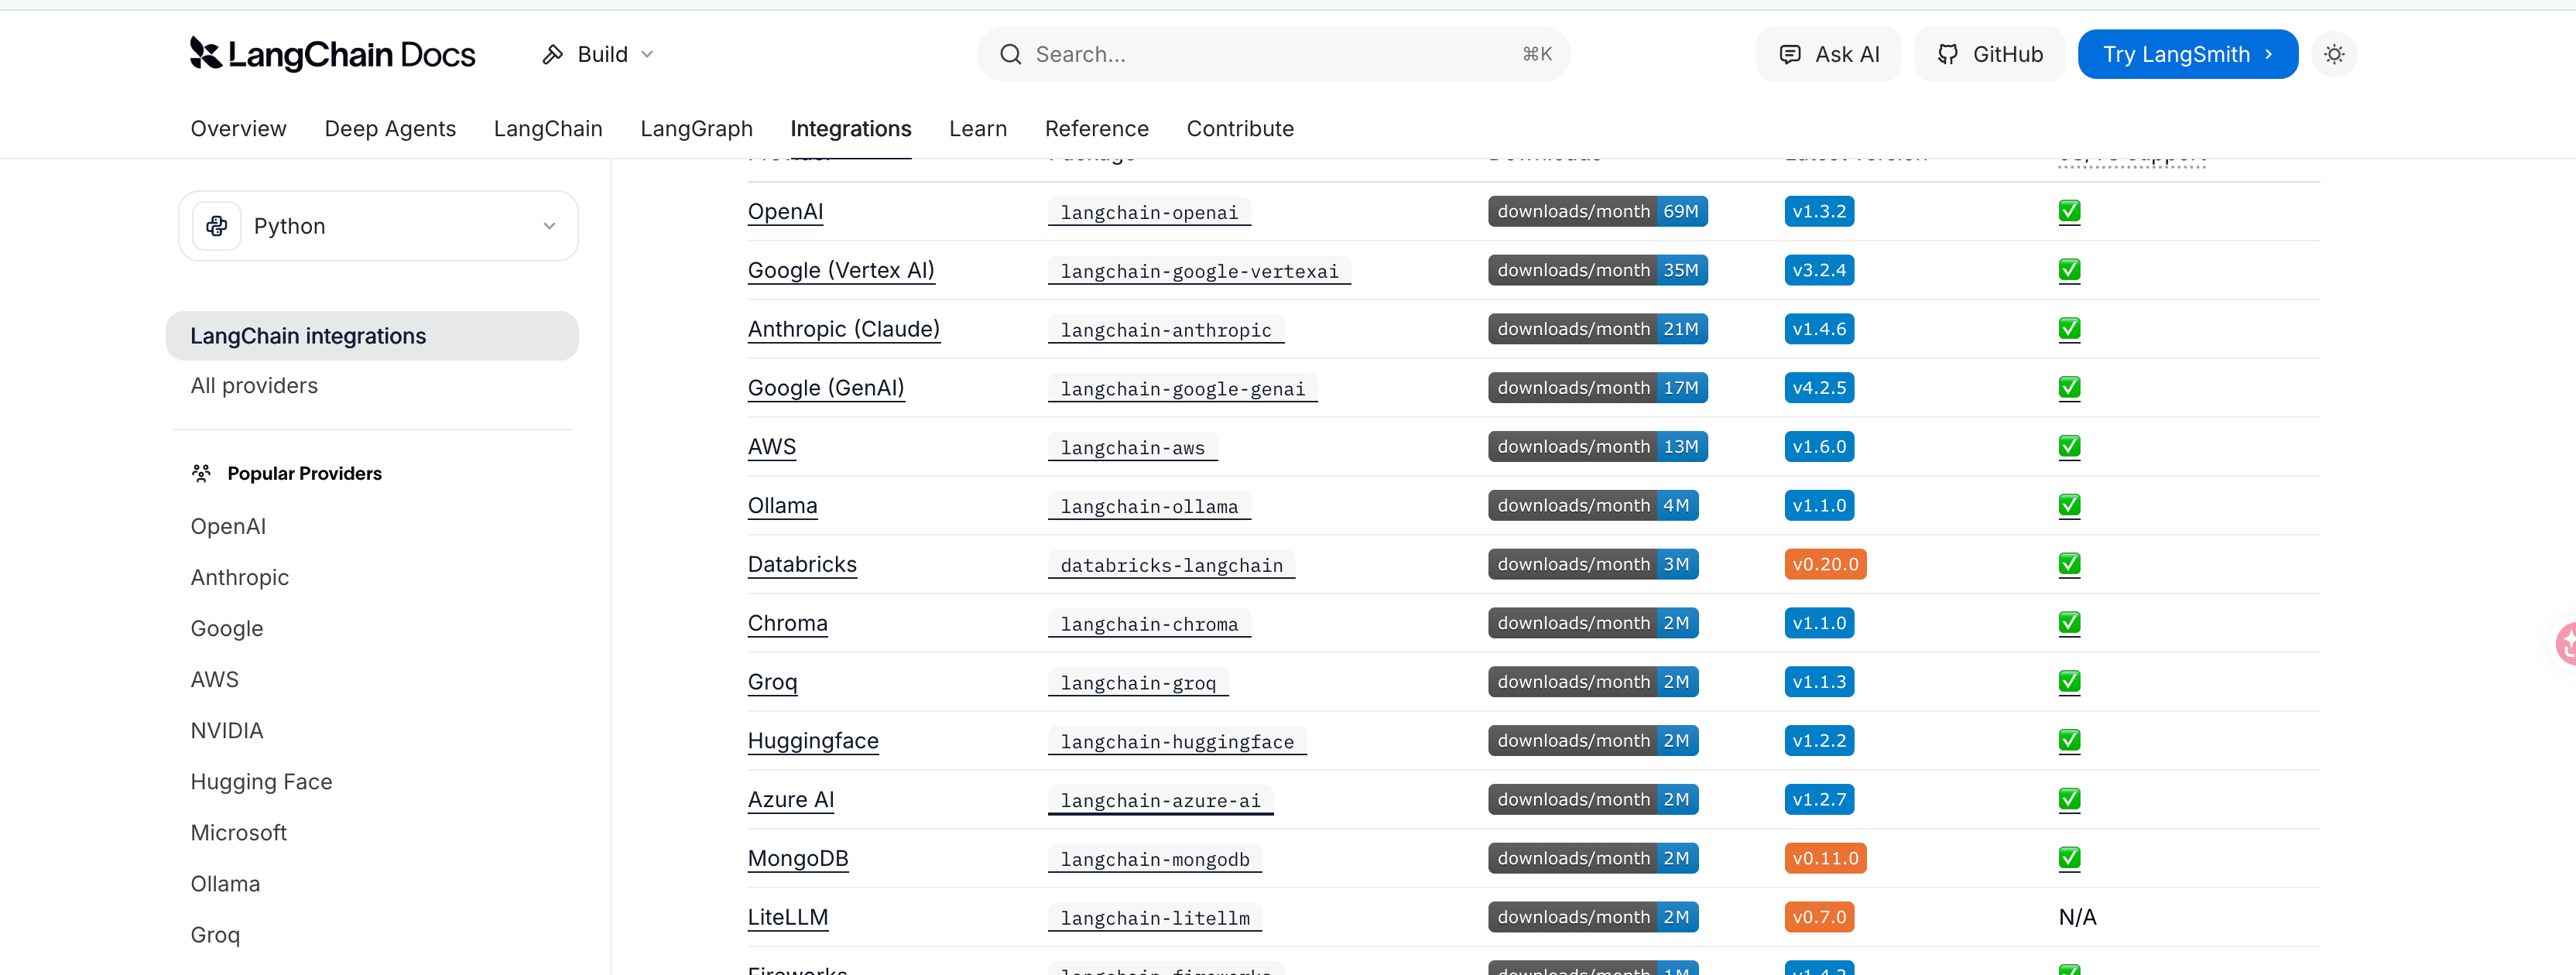
Task: Click the Google (GenAI) row green checkmark
Action: pos(2069,388)
